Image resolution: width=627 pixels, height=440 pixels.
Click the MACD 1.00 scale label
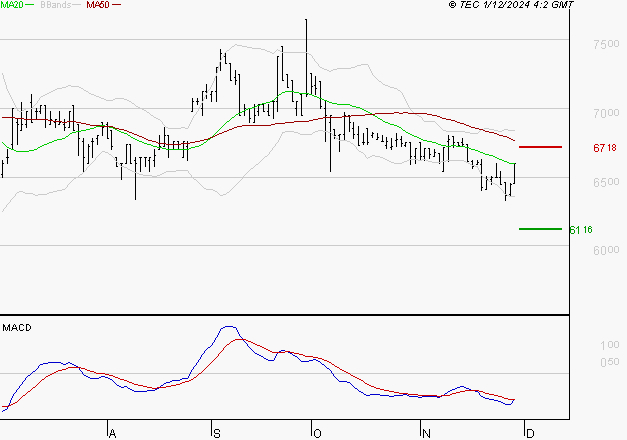coord(610,345)
